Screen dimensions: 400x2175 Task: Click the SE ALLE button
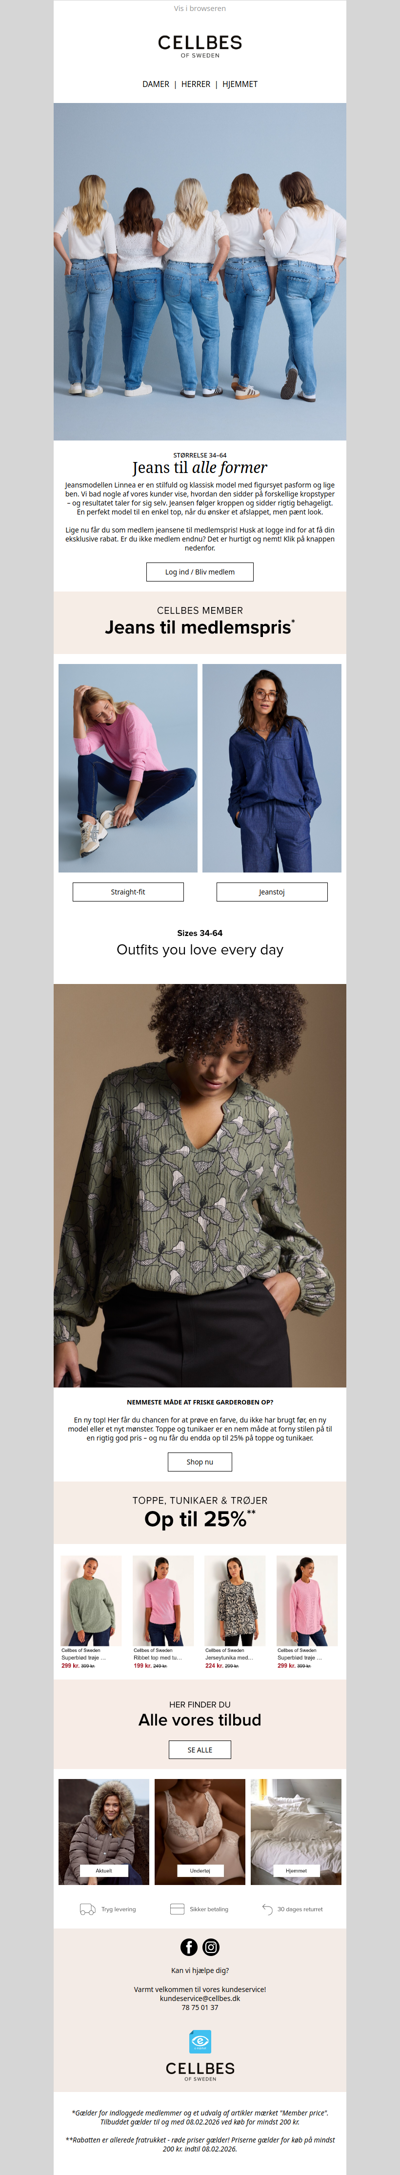click(200, 1750)
